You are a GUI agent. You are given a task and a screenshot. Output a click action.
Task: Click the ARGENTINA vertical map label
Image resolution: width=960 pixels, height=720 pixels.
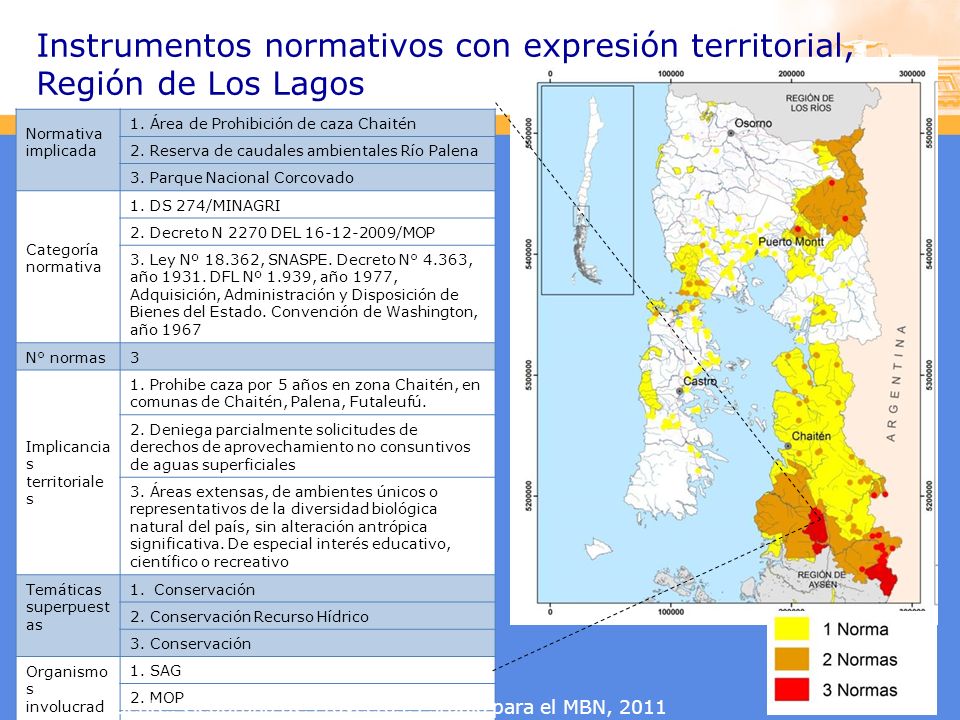[896, 383]
